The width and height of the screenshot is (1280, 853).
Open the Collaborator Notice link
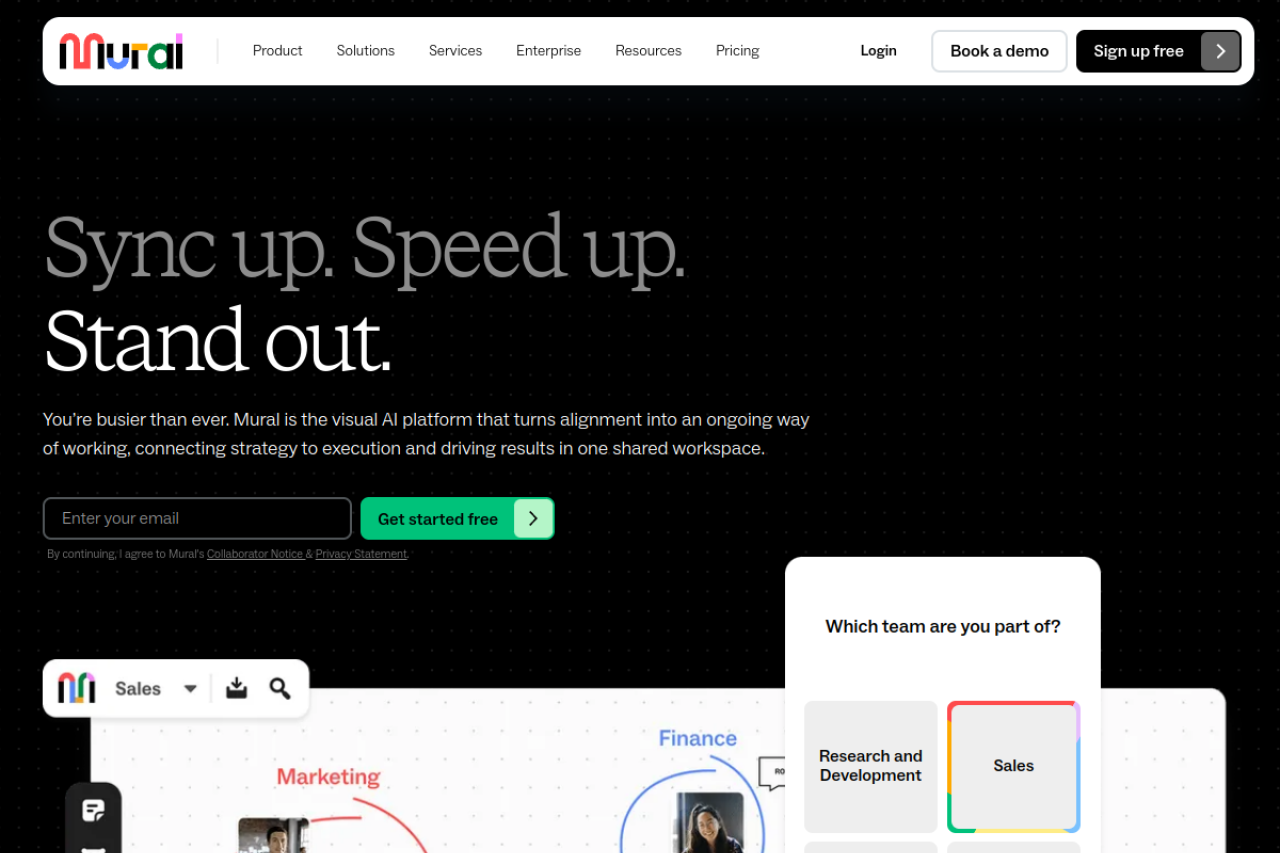[x=255, y=554]
